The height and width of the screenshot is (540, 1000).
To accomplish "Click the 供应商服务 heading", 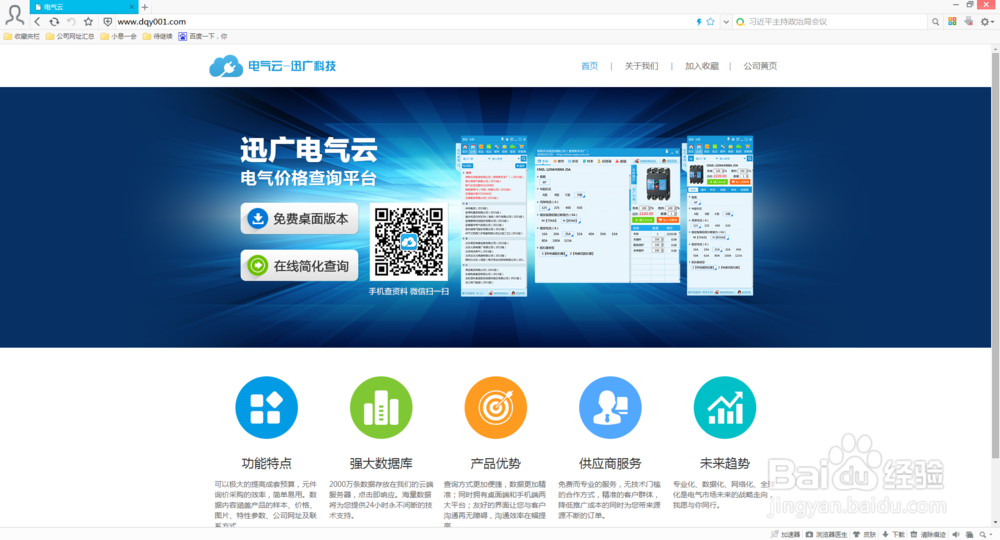I will click(x=610, y=463).
